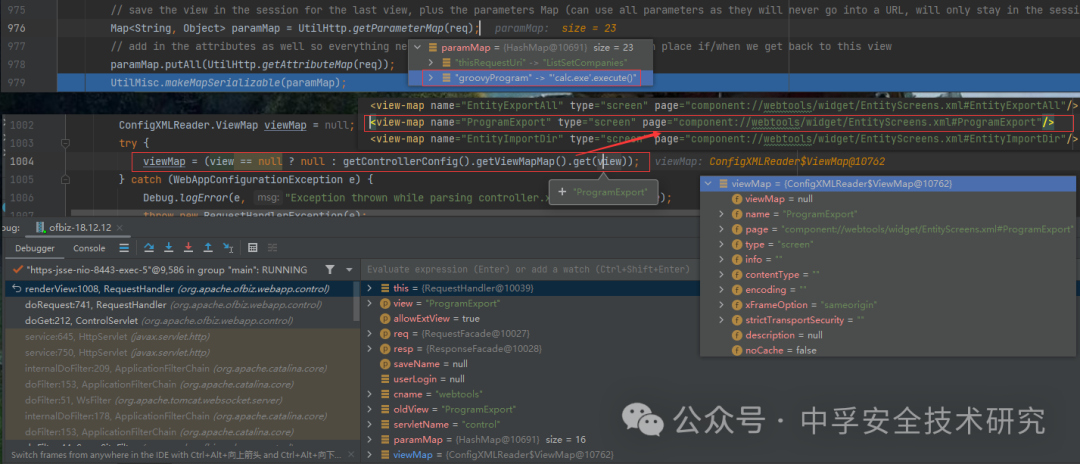Click the Run to Cursor icon
The width and height of the screenshot is (1080, 464).
[x=228, y=248]
